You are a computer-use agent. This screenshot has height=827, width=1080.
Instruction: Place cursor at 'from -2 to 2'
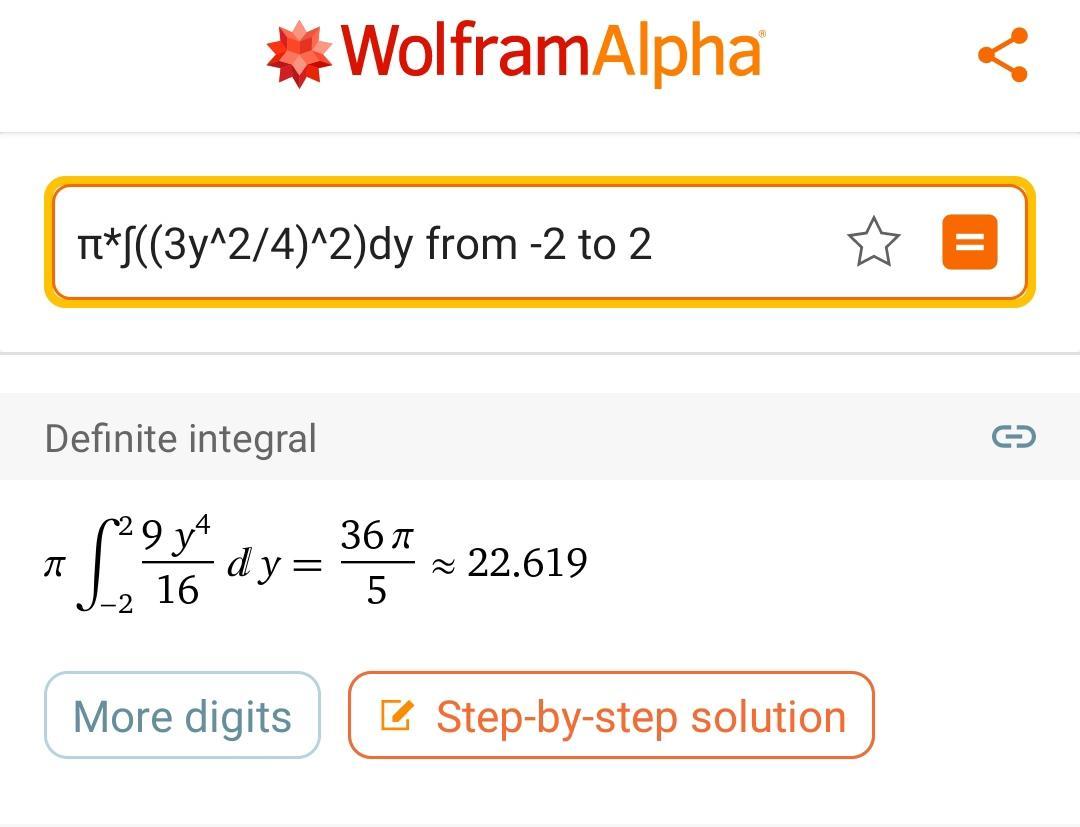(540, 244)
